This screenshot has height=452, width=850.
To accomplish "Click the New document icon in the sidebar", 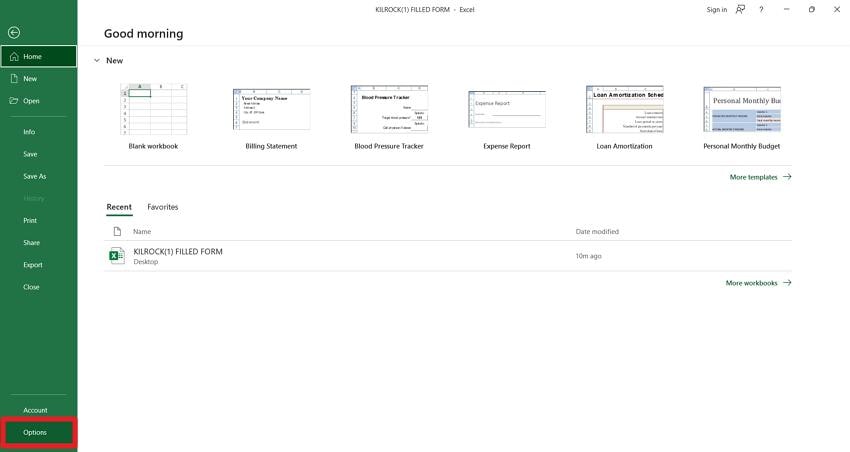I will click(14, 79).
